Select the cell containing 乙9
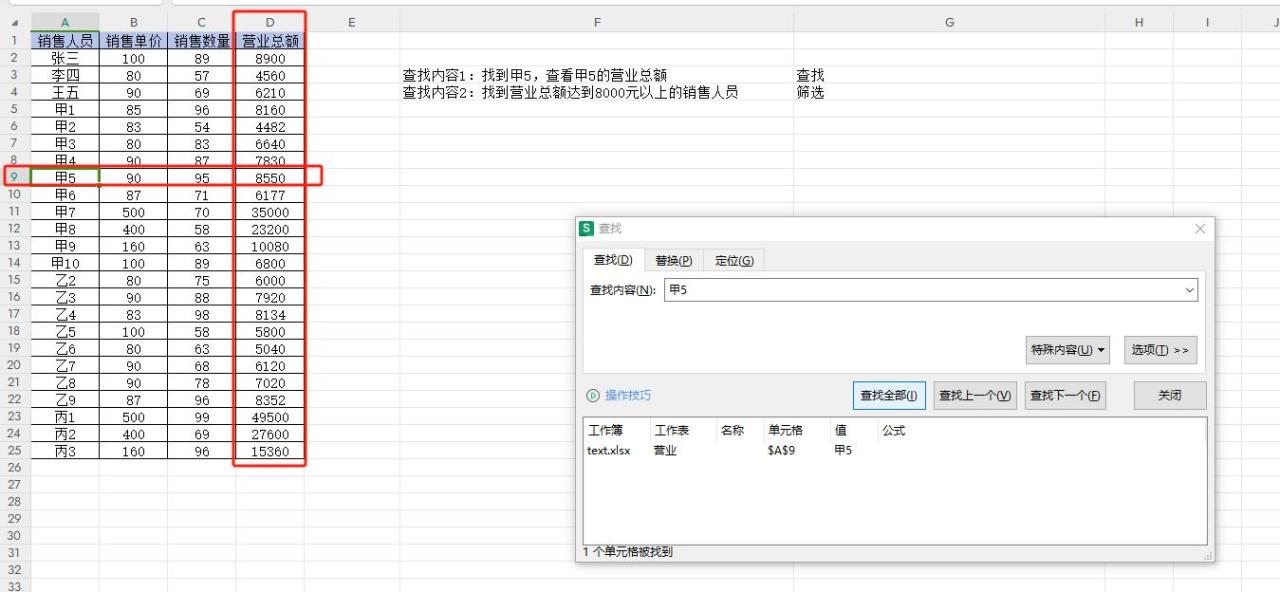Viewport: 1280px width, 592px height. tap(65, 400)
